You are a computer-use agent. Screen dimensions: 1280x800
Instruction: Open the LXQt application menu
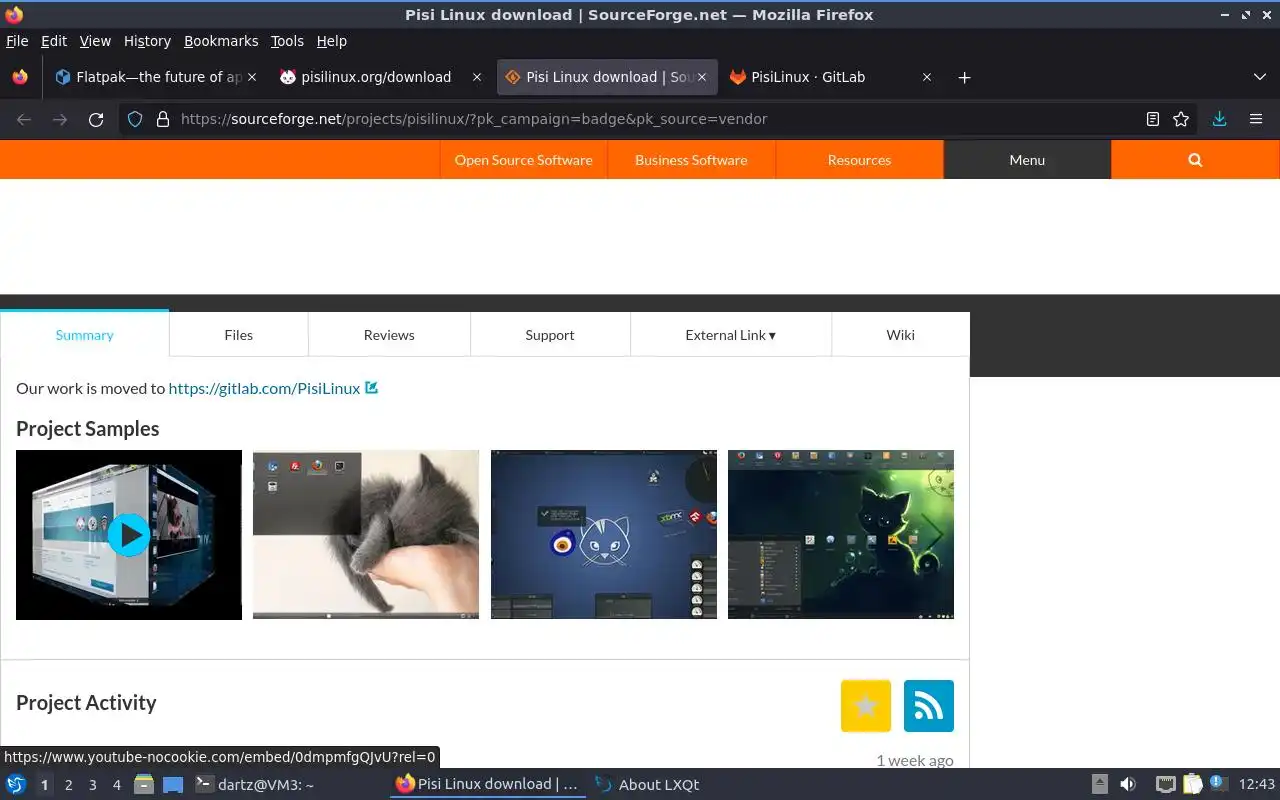point(16,784)
